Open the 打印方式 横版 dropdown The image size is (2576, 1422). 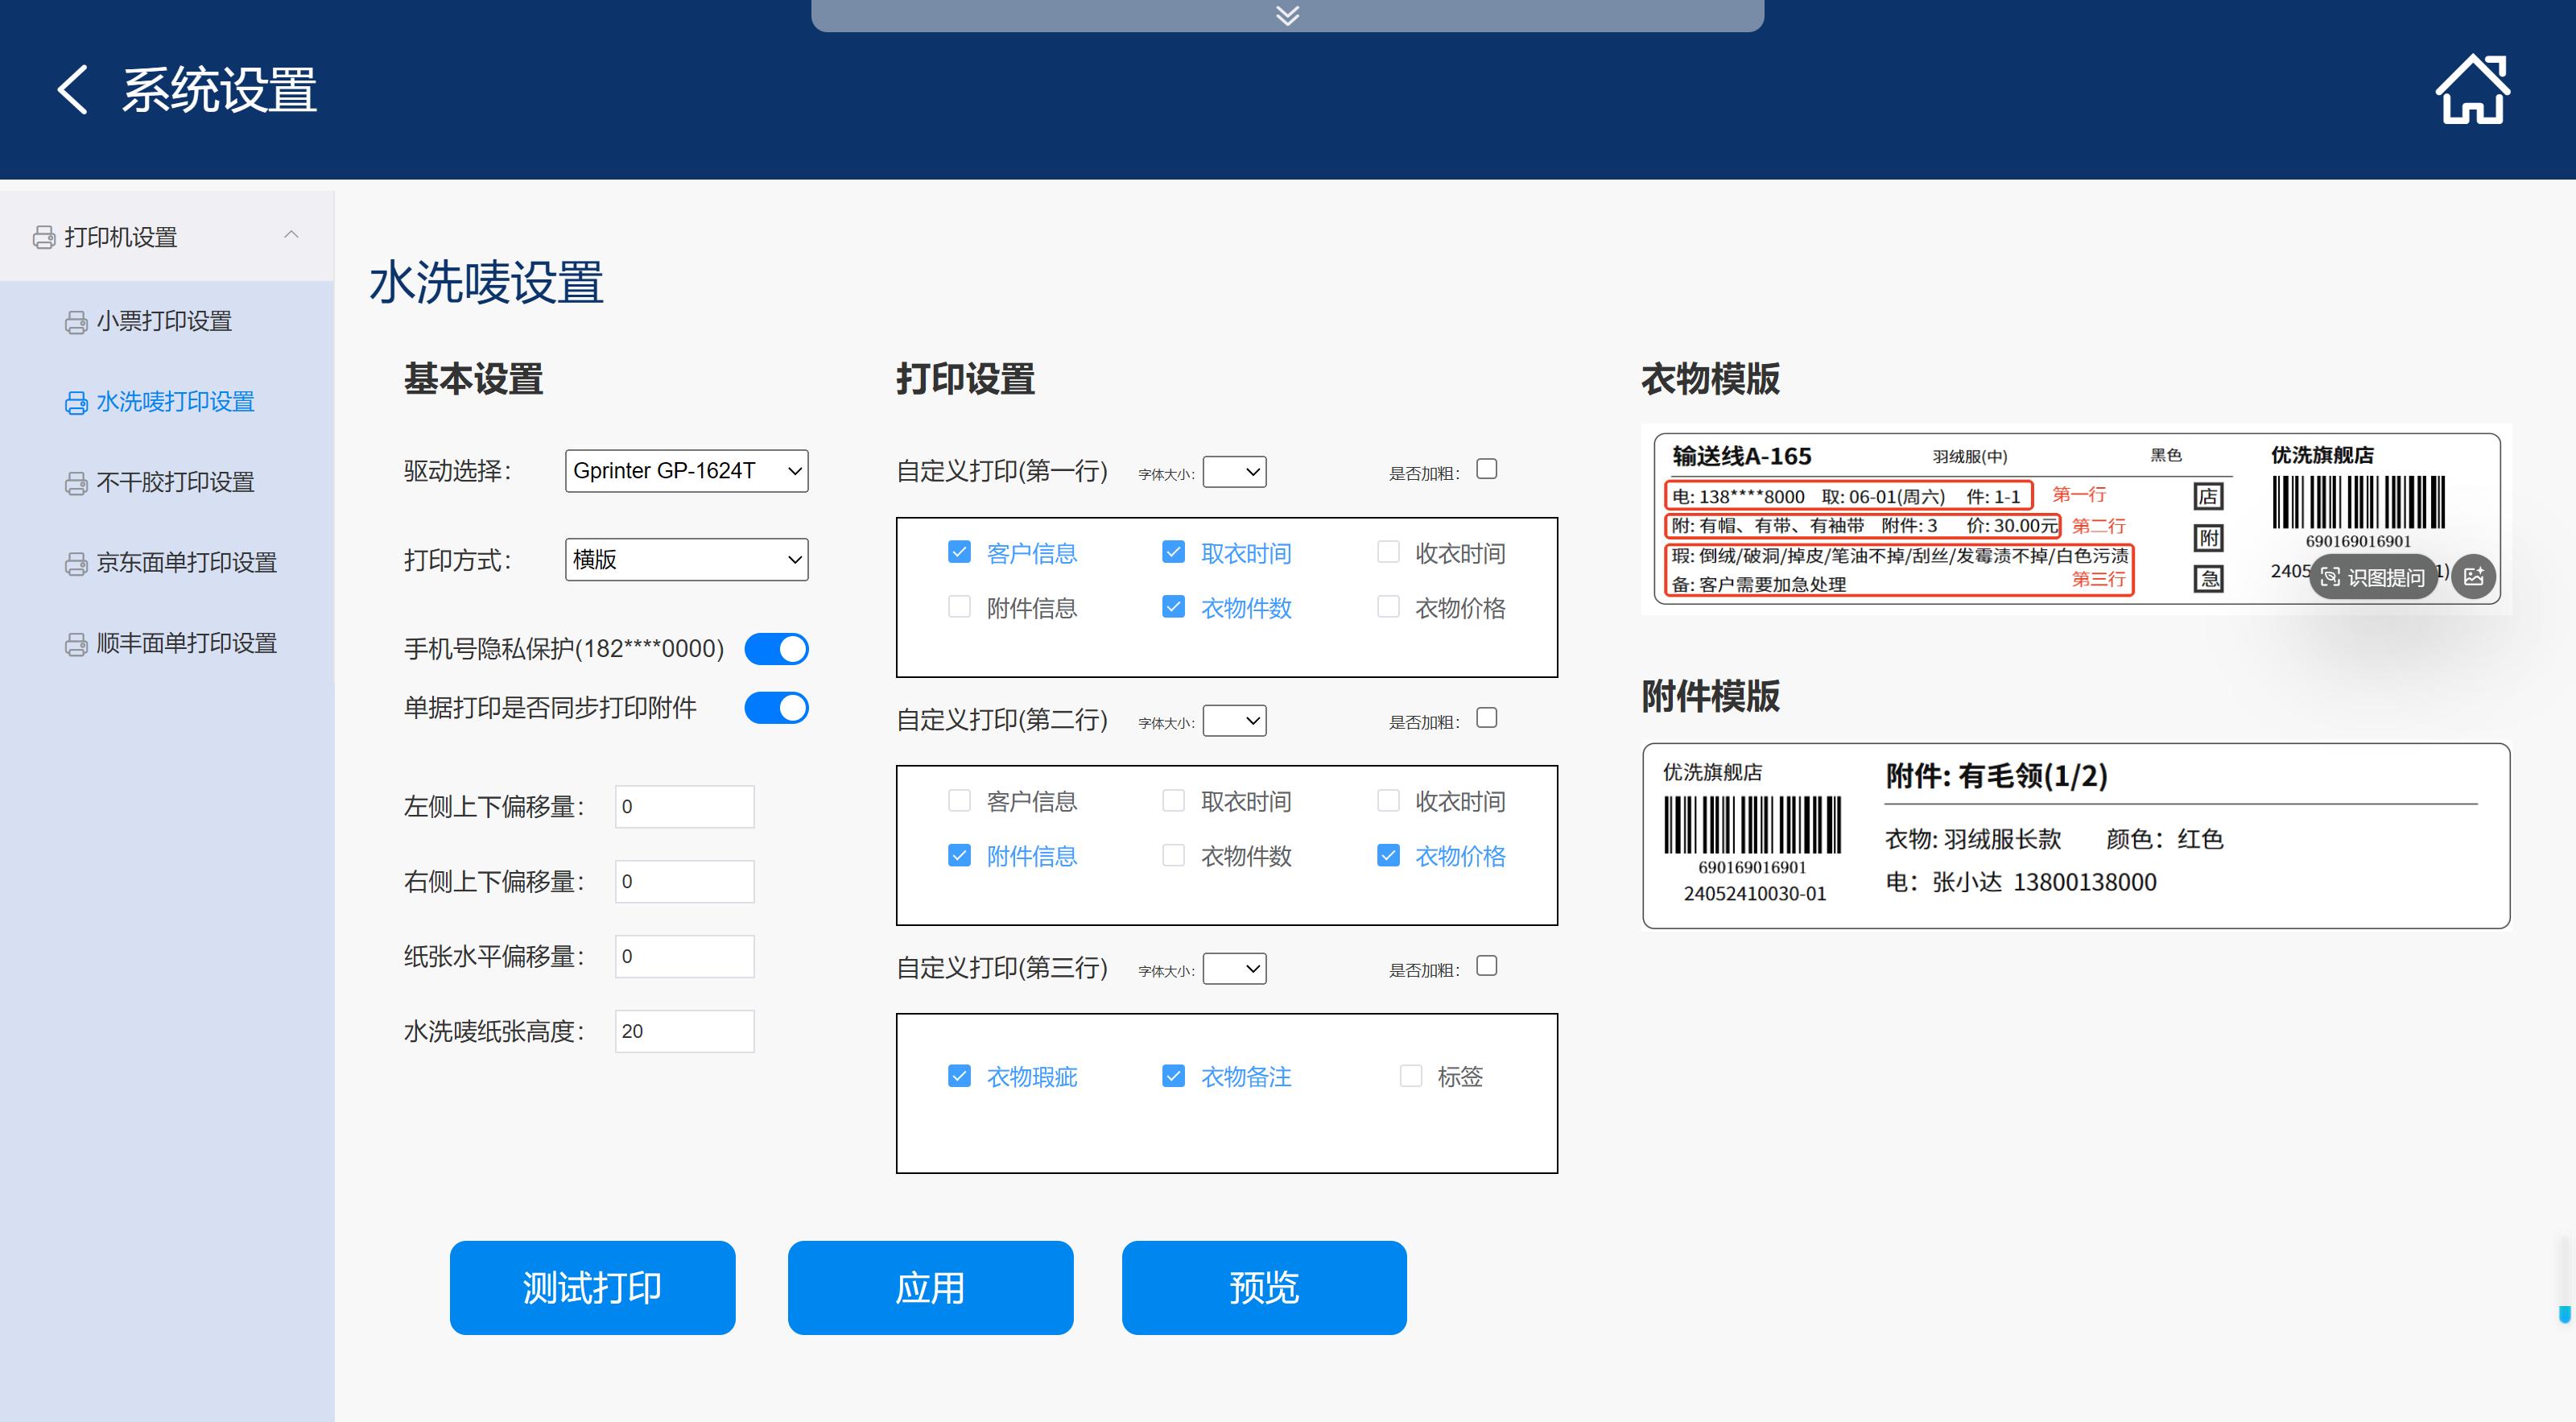[x=686, y=559]
